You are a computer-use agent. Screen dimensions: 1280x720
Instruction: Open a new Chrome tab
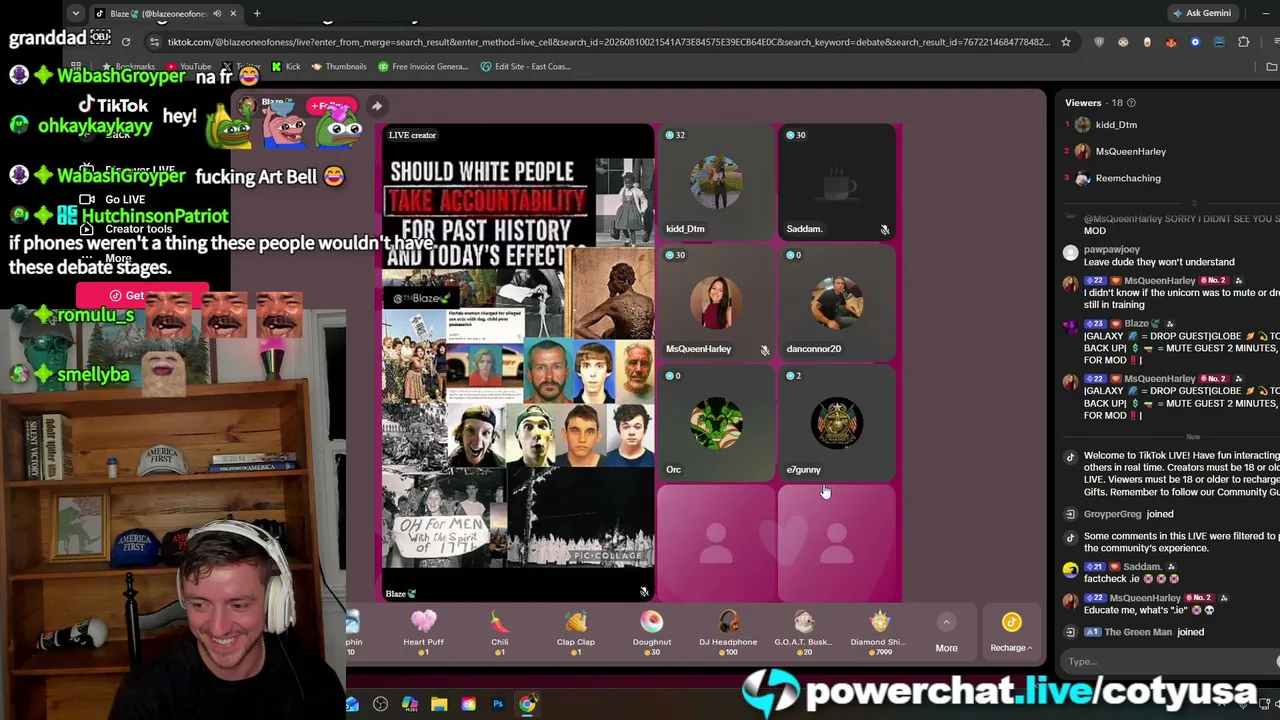click(257, 13)
